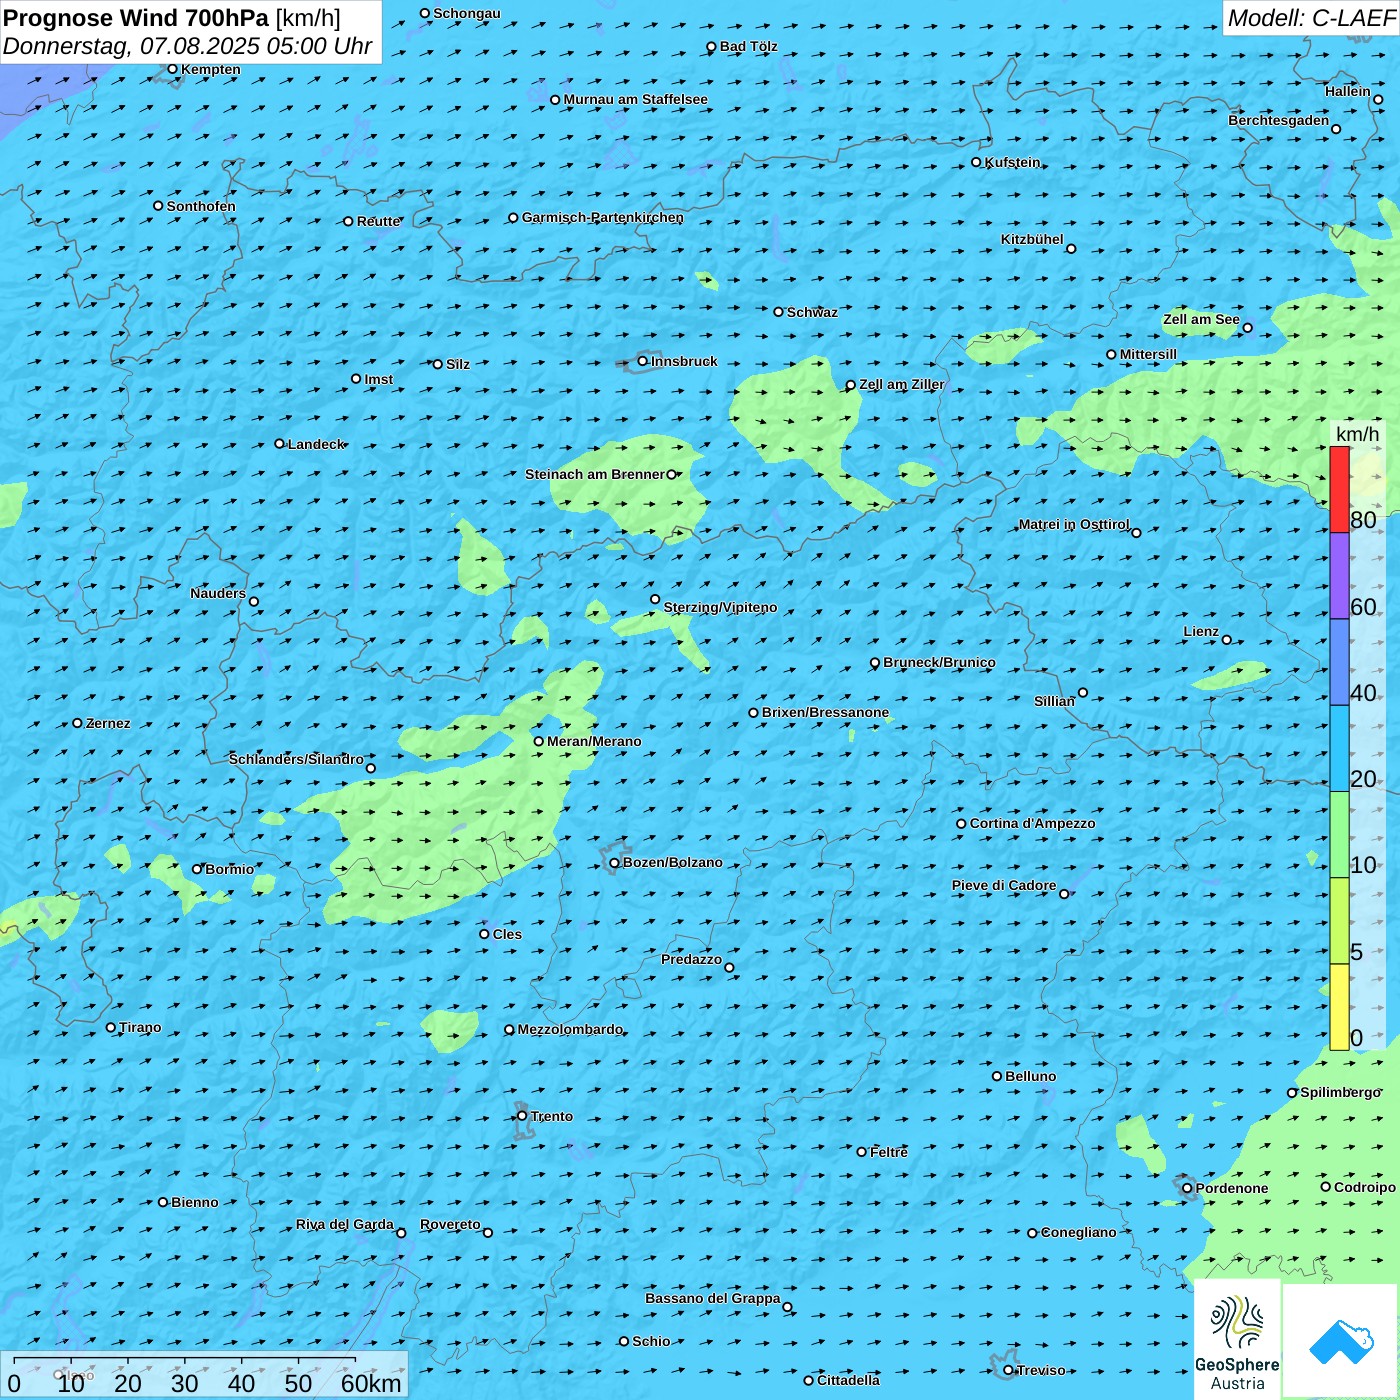Screen dimensions: 1400x1400
Task: Click the red 80 km/h legend swatch
Action: coord(1339,490)
